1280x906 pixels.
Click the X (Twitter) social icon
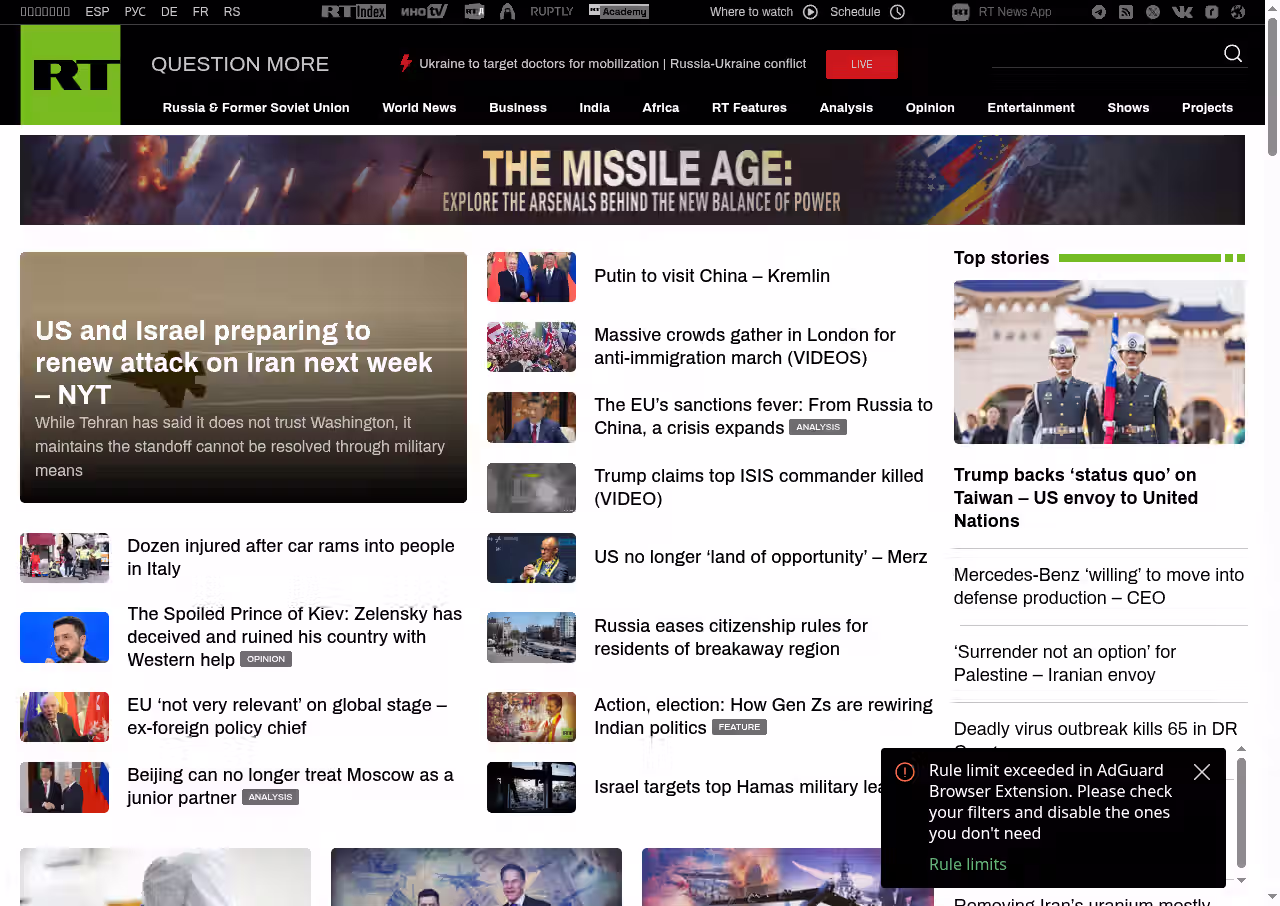click(x=1153, y=12)
